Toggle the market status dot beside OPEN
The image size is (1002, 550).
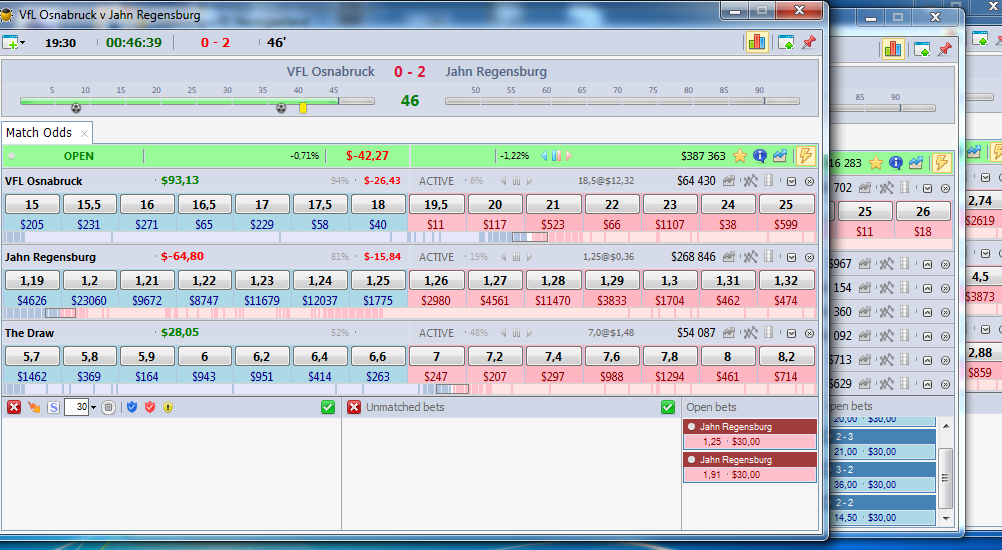12,156
